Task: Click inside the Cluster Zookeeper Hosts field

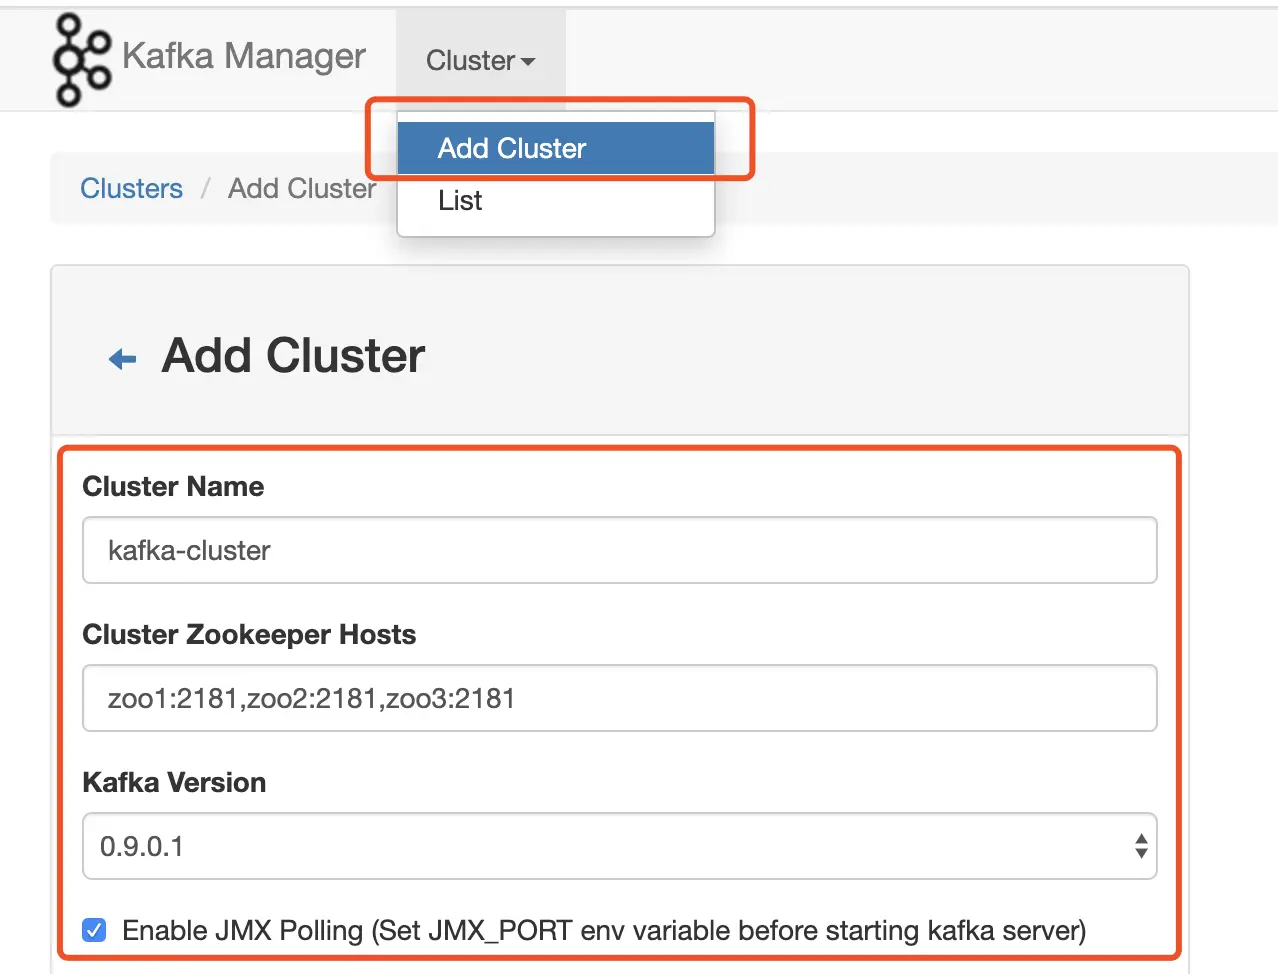Action: 619,698
